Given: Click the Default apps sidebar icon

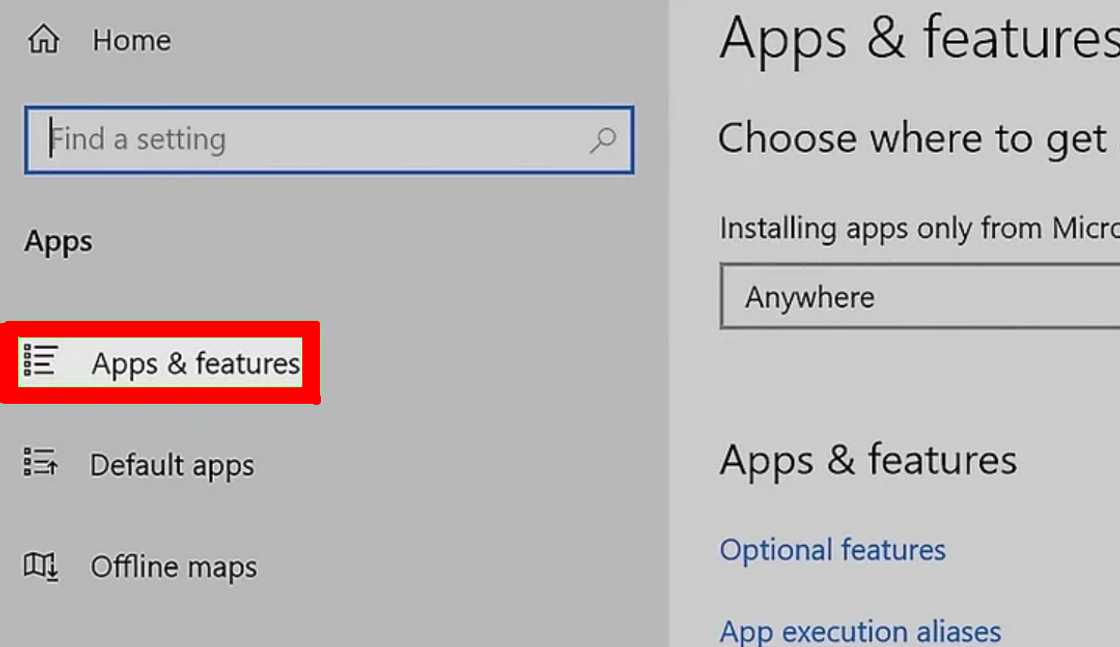Looking at the screenshot, I should (x=41, y=463).
